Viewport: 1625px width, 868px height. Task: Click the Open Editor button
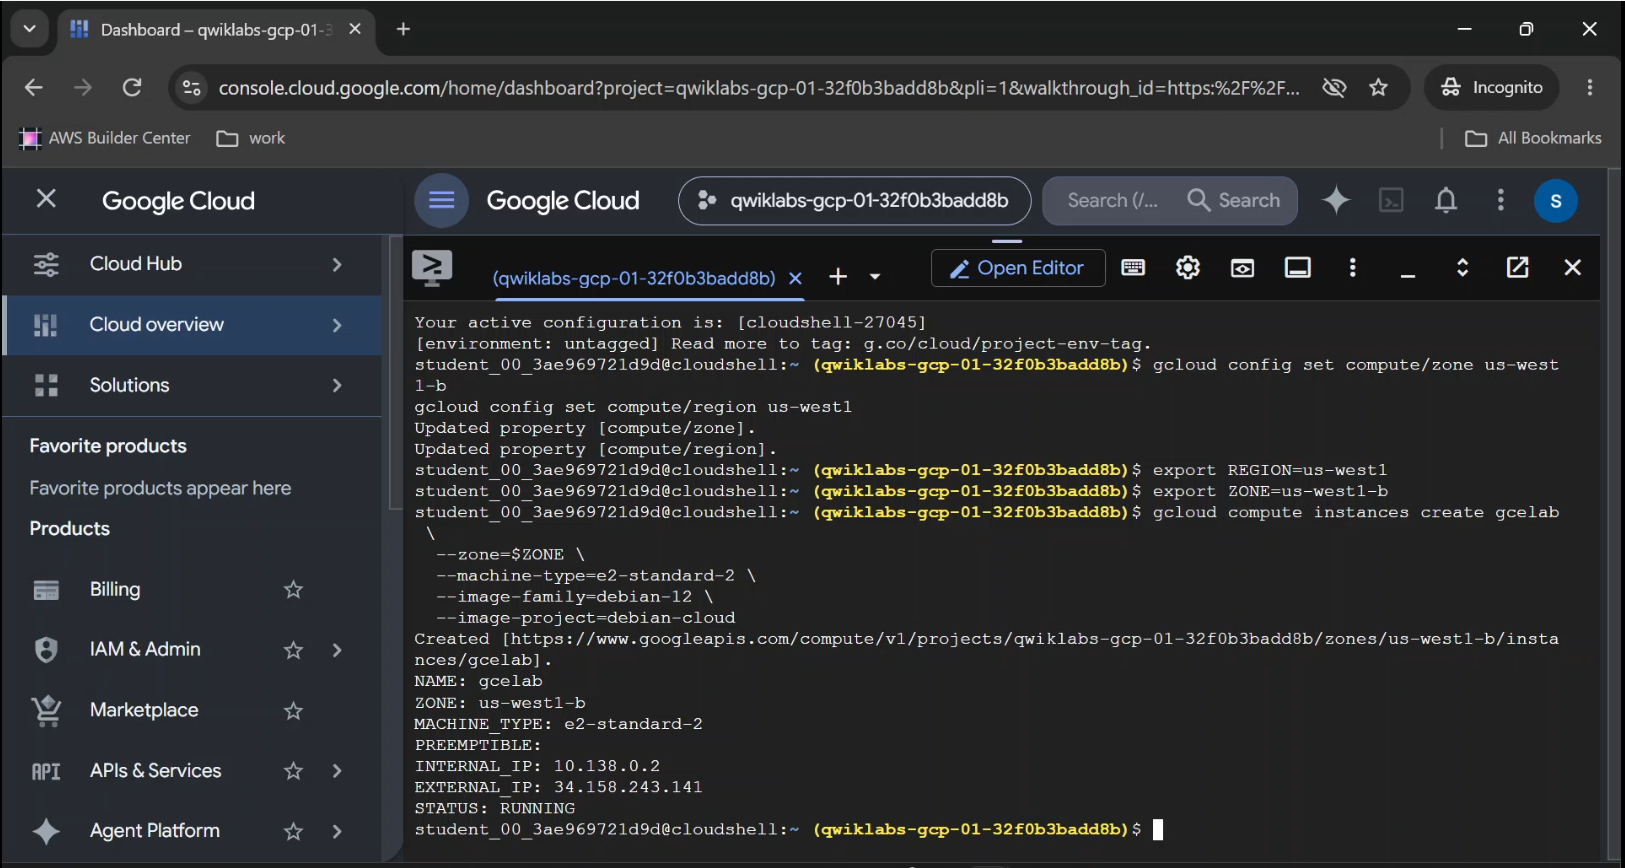tap(1018, 268)
